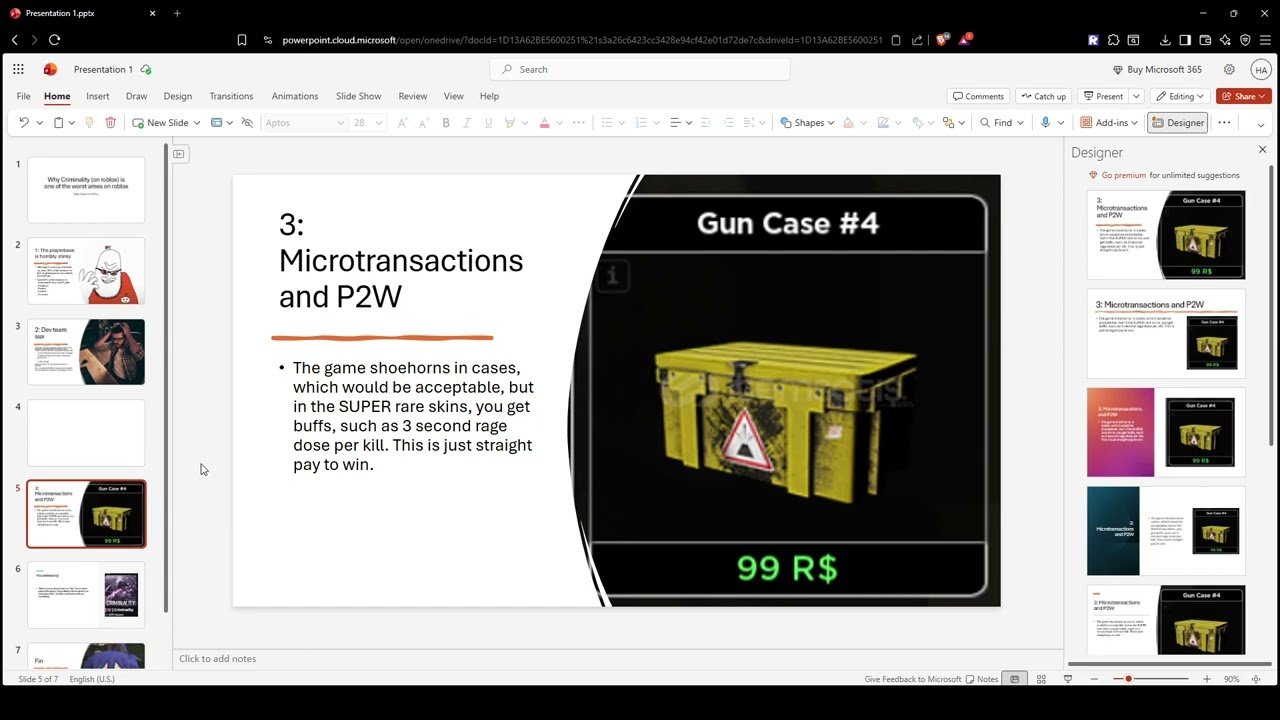Toggle the Designer pane button

pyautogui.click(x=1178, y=123)
